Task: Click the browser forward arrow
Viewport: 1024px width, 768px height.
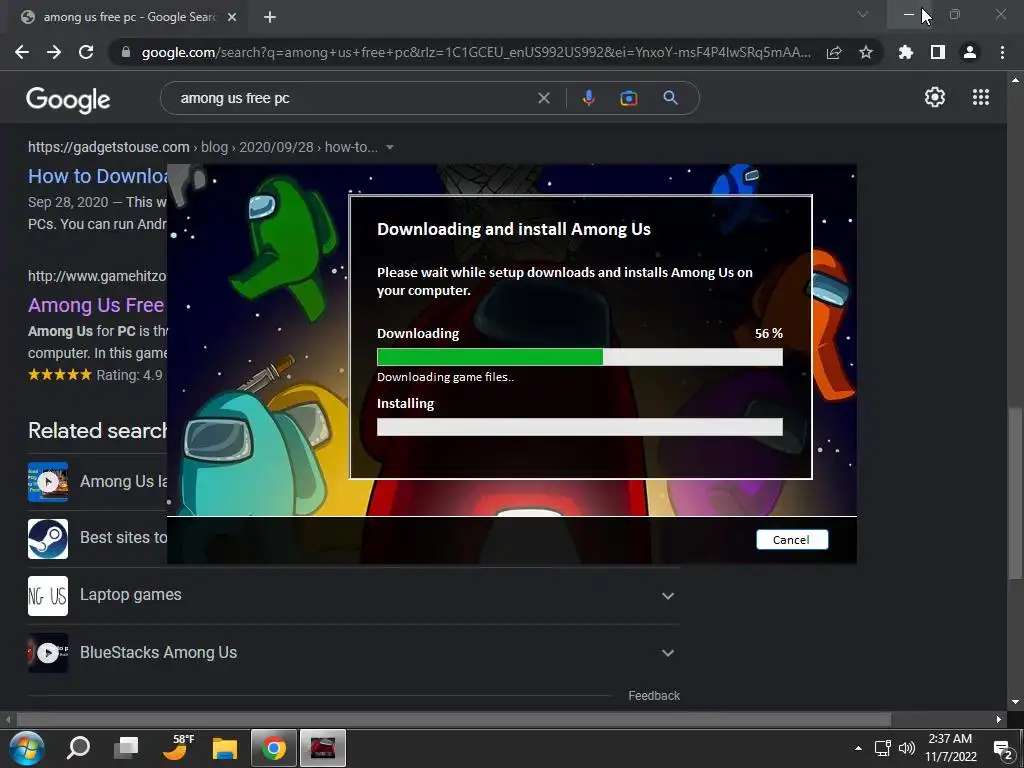Action: tap(54, 52)
